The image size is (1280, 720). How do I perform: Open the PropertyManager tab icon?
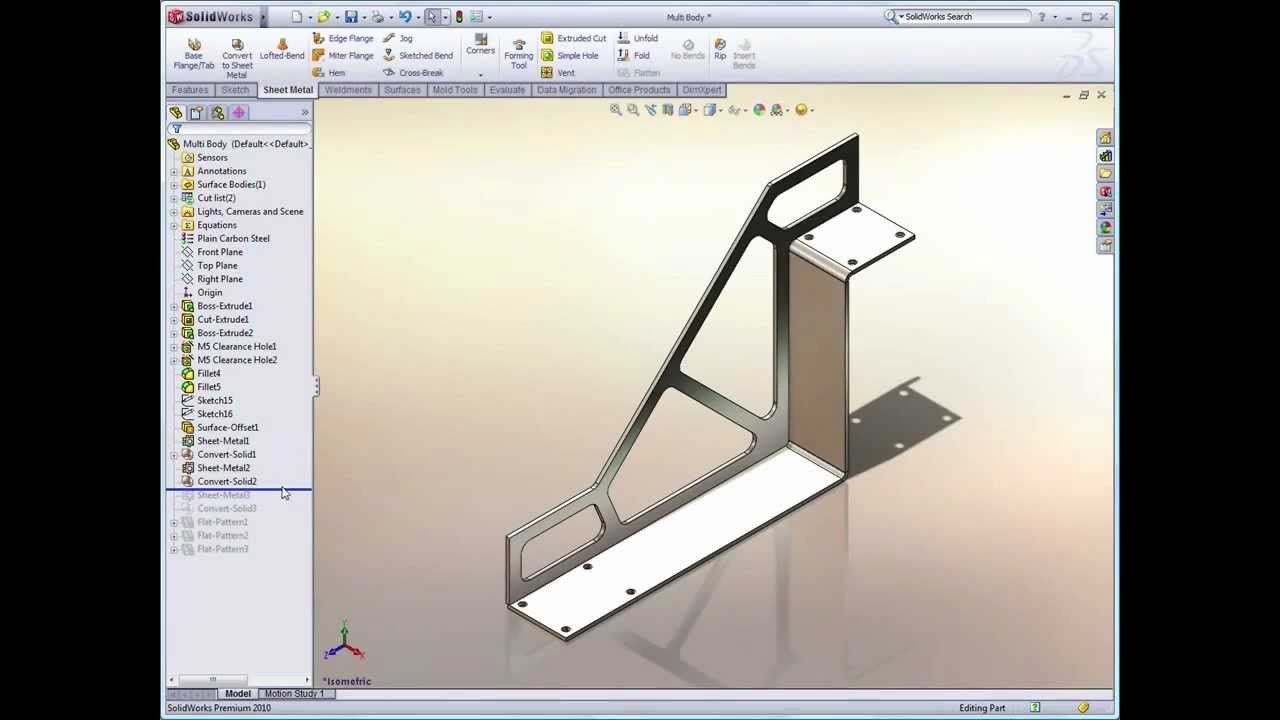pyautogui.click(x=196, y=113)
